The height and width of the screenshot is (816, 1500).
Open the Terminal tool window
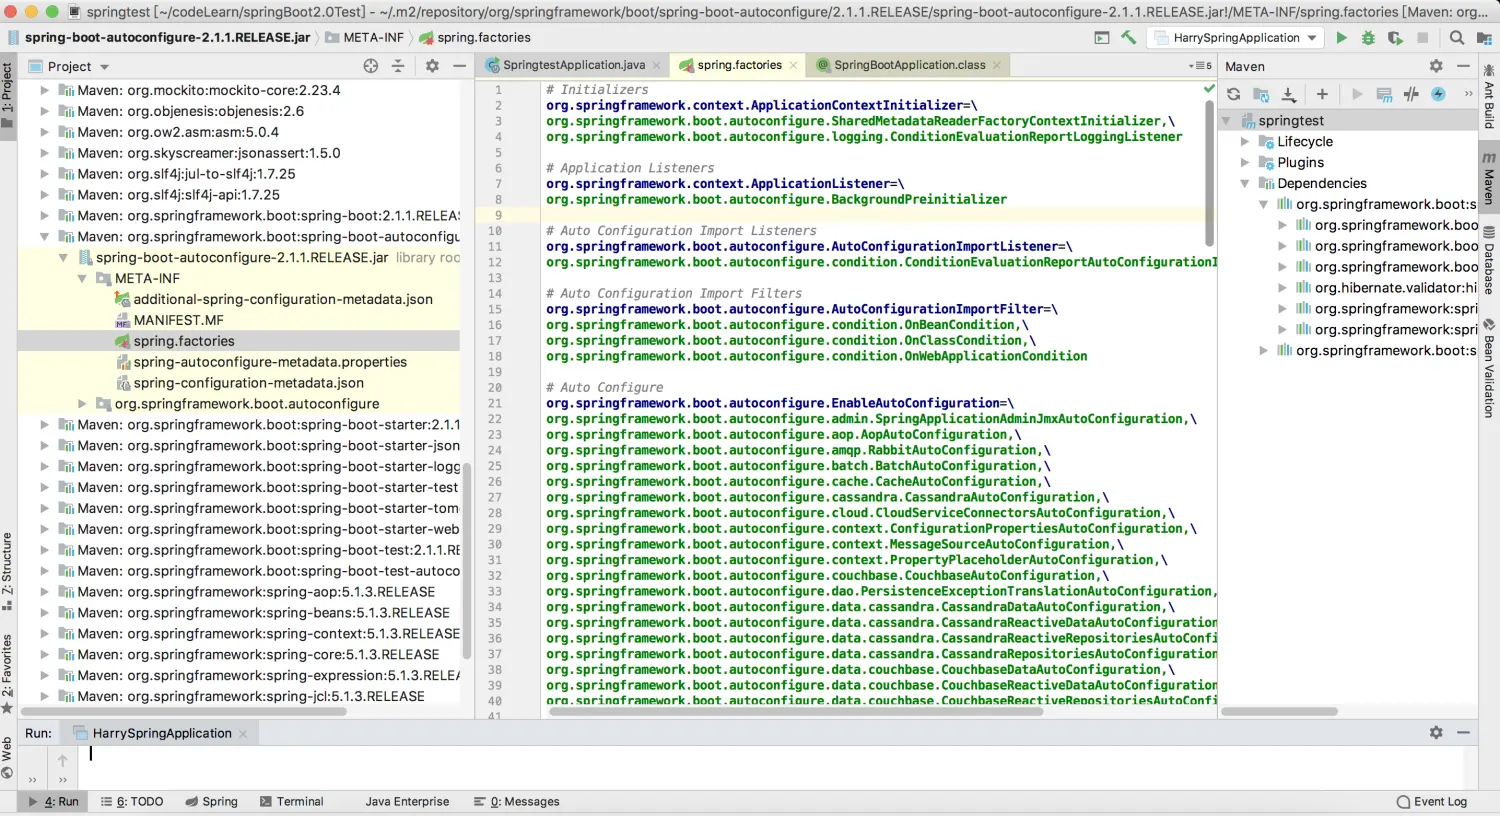[292, 802]
